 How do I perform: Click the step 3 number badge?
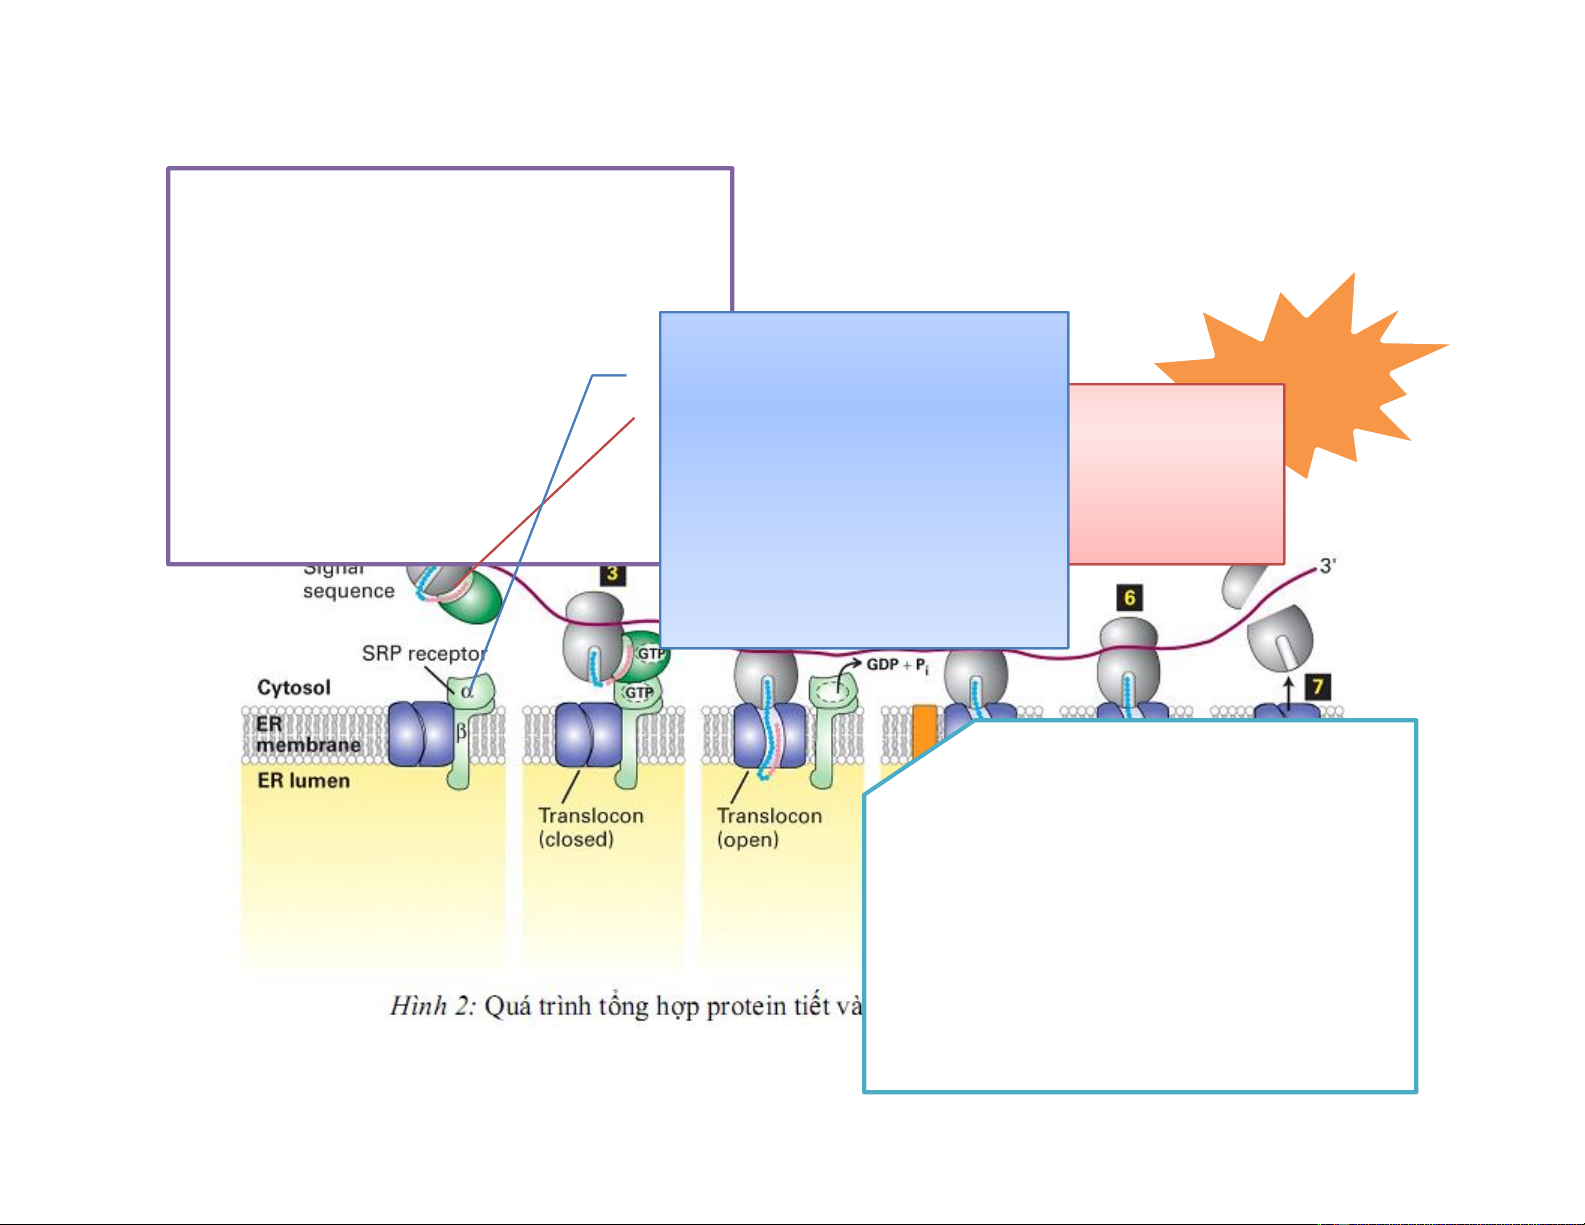click(x=612, y=574)
